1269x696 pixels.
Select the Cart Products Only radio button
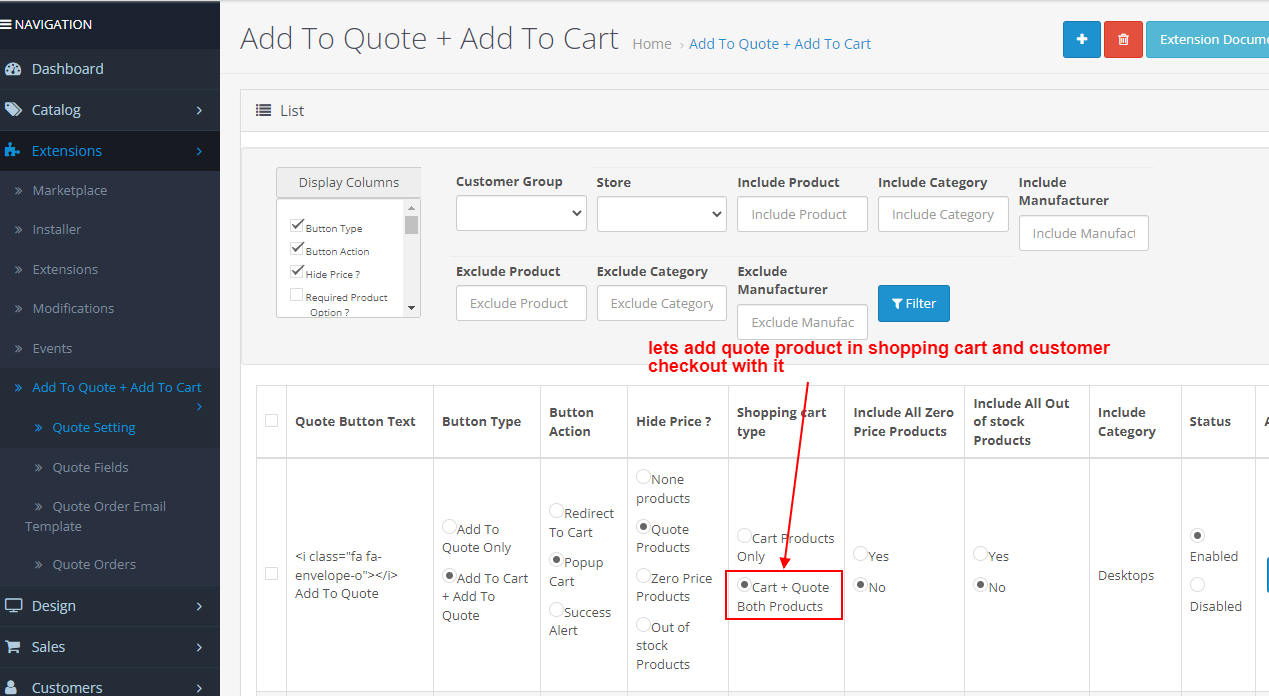pyautogui.click(x=744, y=536)
